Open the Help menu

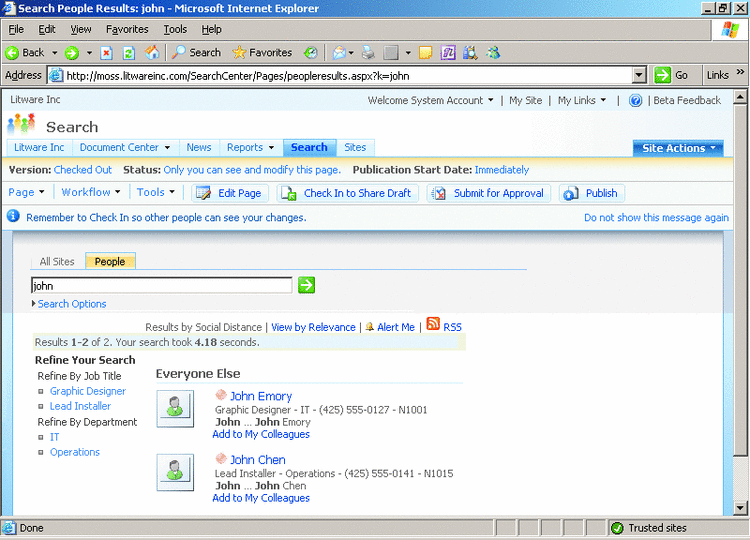211,29
